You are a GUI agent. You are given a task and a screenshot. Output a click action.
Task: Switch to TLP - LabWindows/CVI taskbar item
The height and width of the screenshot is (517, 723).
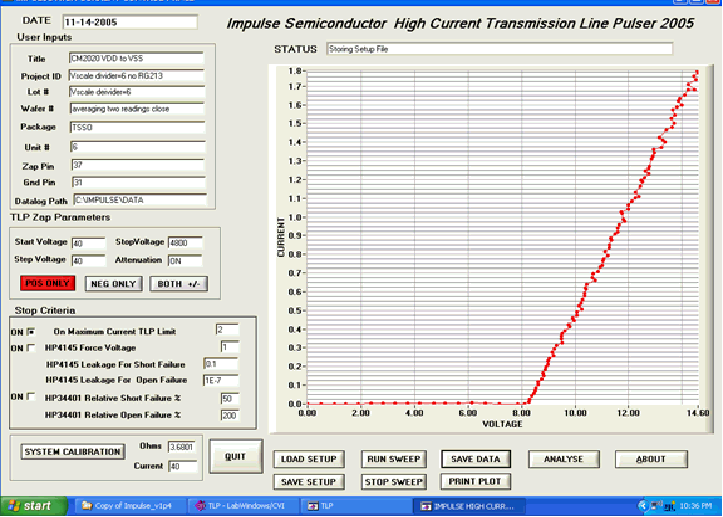(243, 506)
